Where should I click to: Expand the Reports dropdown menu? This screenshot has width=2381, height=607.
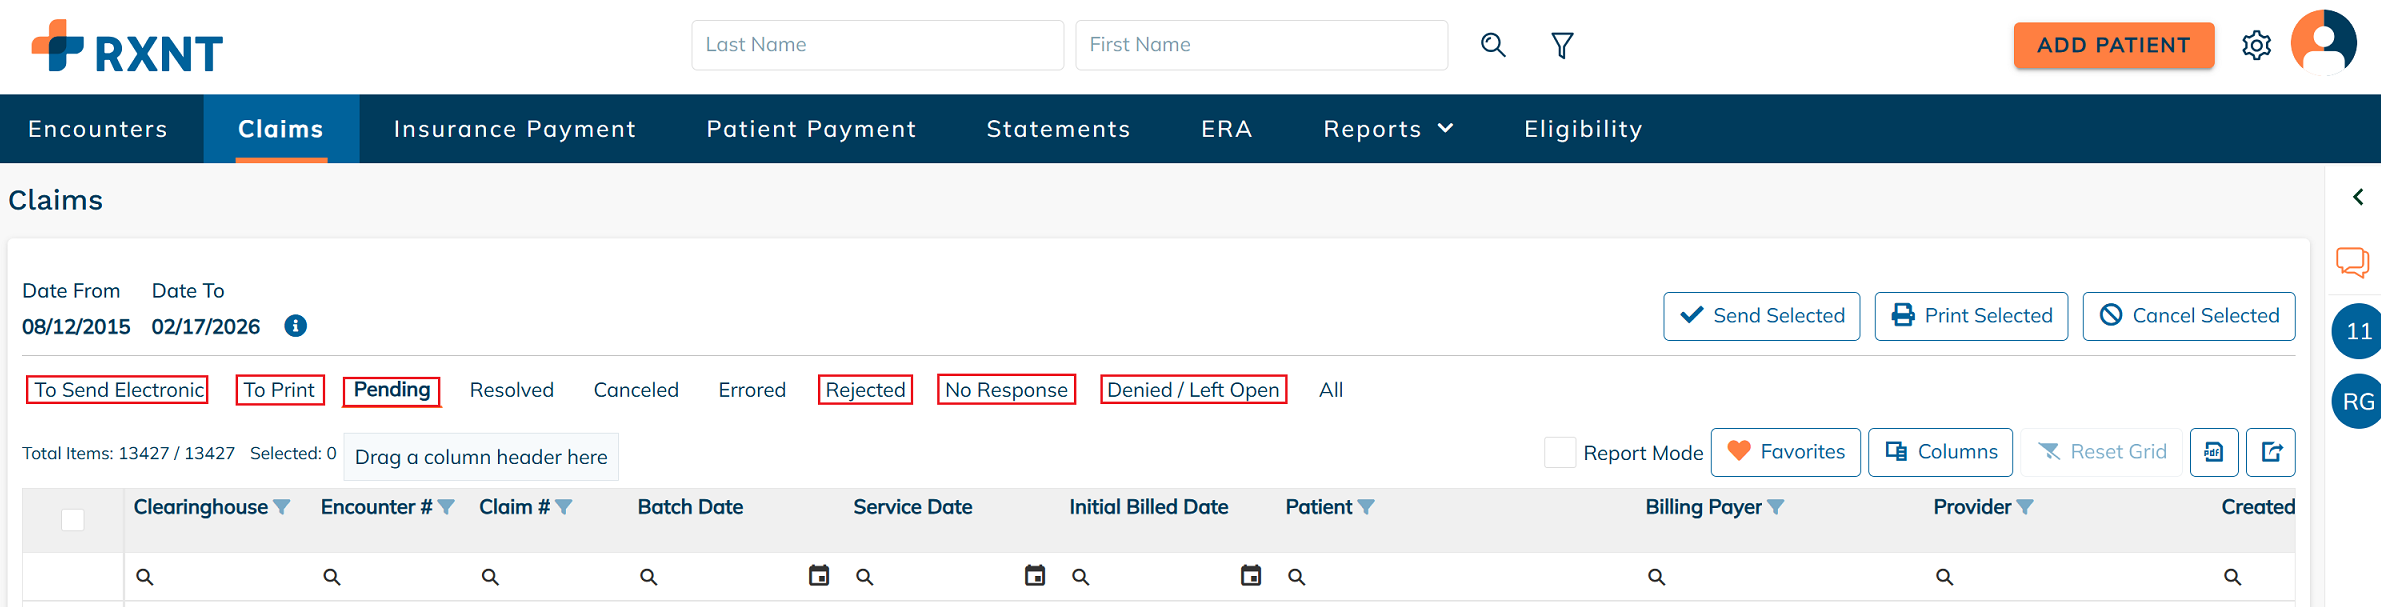tap(1388, 129)
